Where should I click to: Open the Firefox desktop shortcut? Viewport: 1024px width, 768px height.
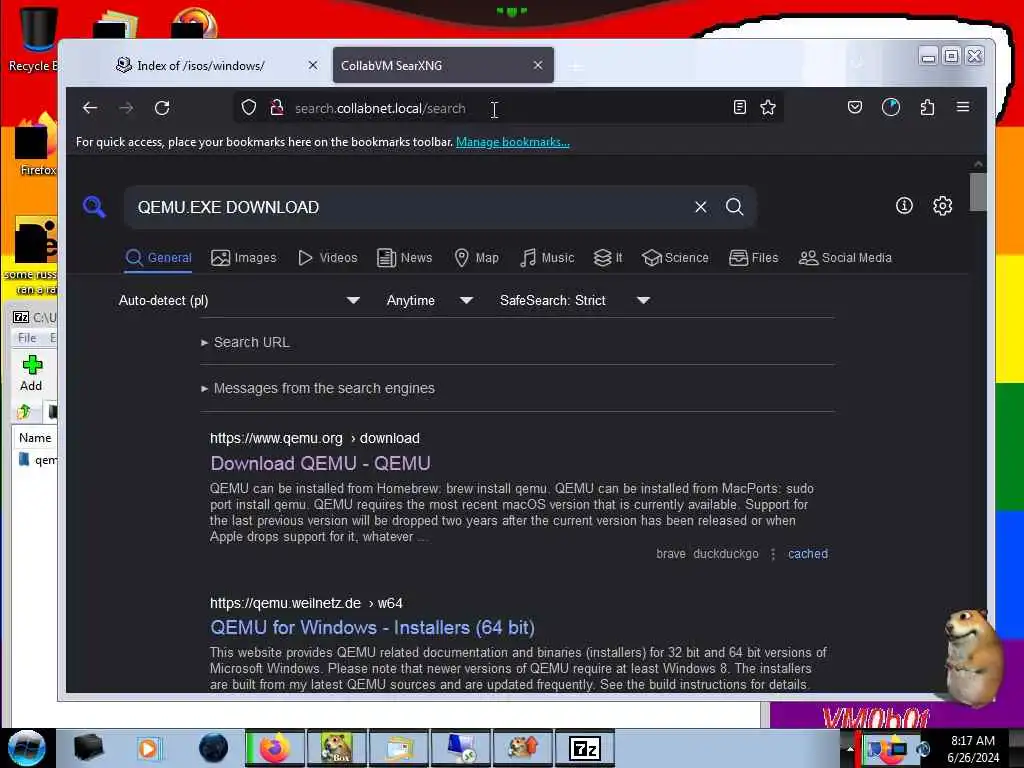tap(37, 145)
